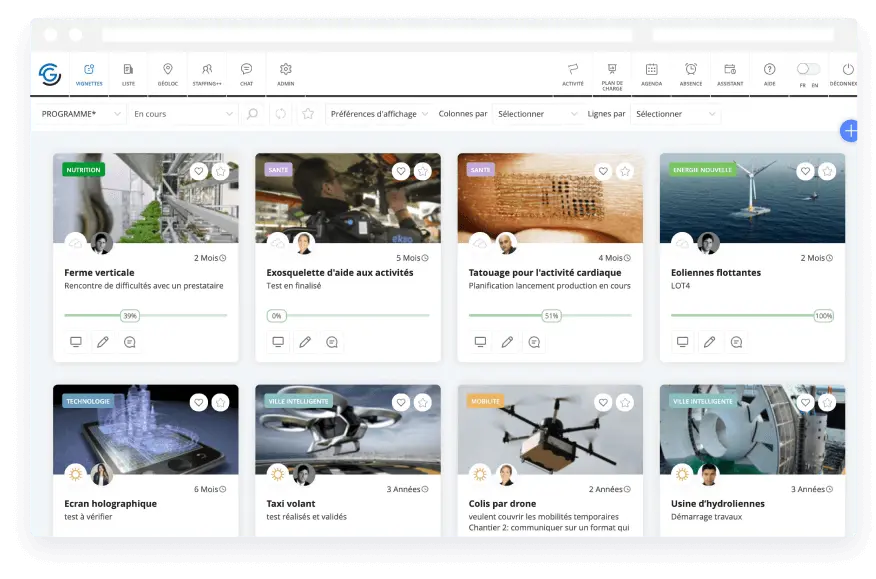The height and width of the screenshot is (579, 876).
Task: Like the Ferme verticale card with heart
Action: click(198, 171)
